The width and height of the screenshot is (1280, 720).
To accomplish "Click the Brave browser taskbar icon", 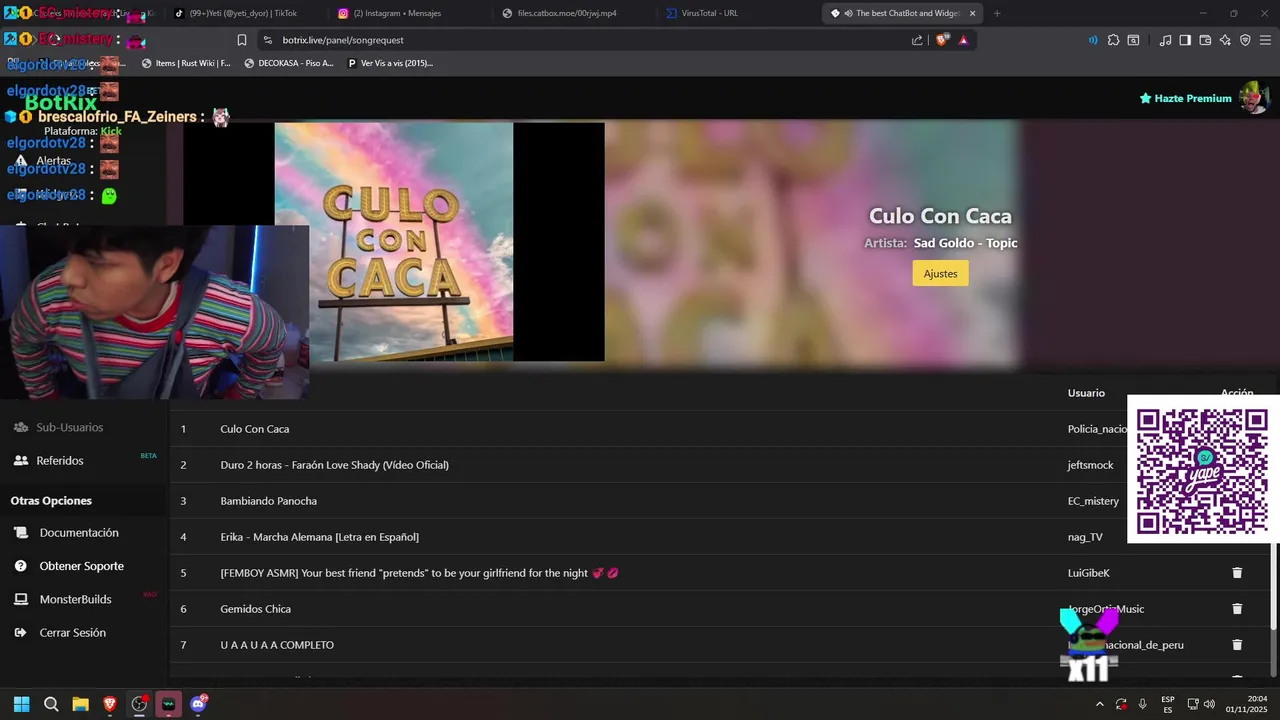I will pos(110,704).
